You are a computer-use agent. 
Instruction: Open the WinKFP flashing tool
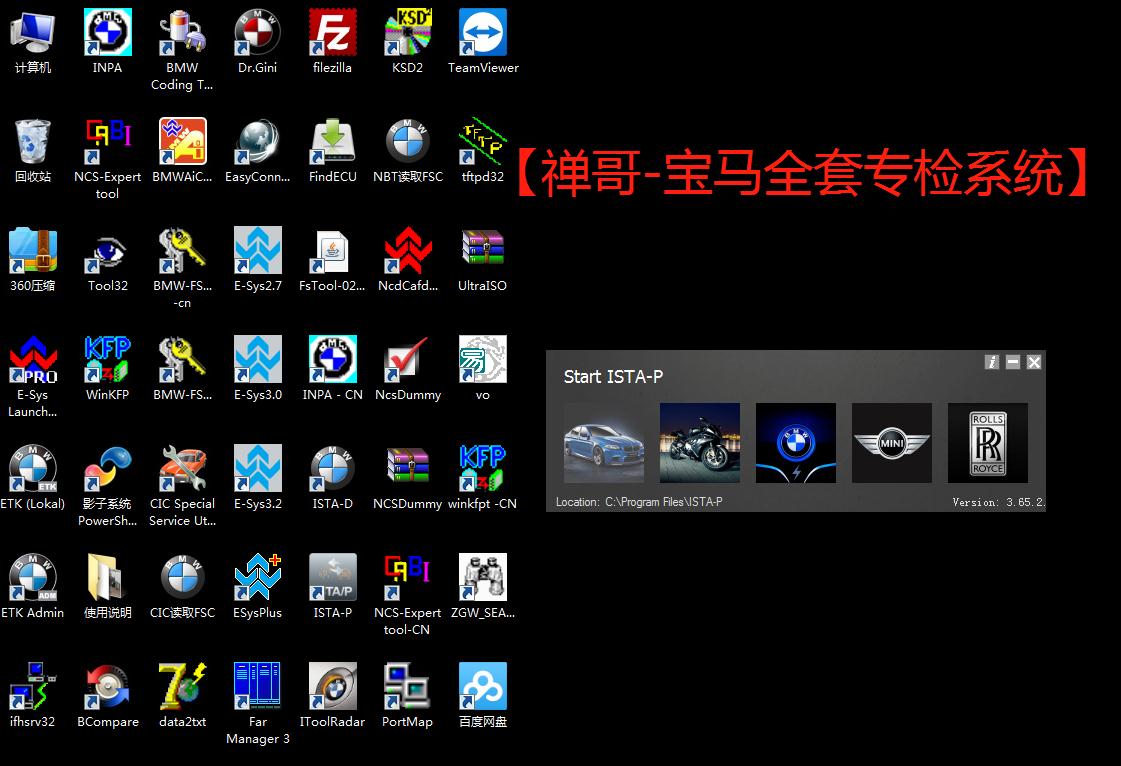[107, 358]
